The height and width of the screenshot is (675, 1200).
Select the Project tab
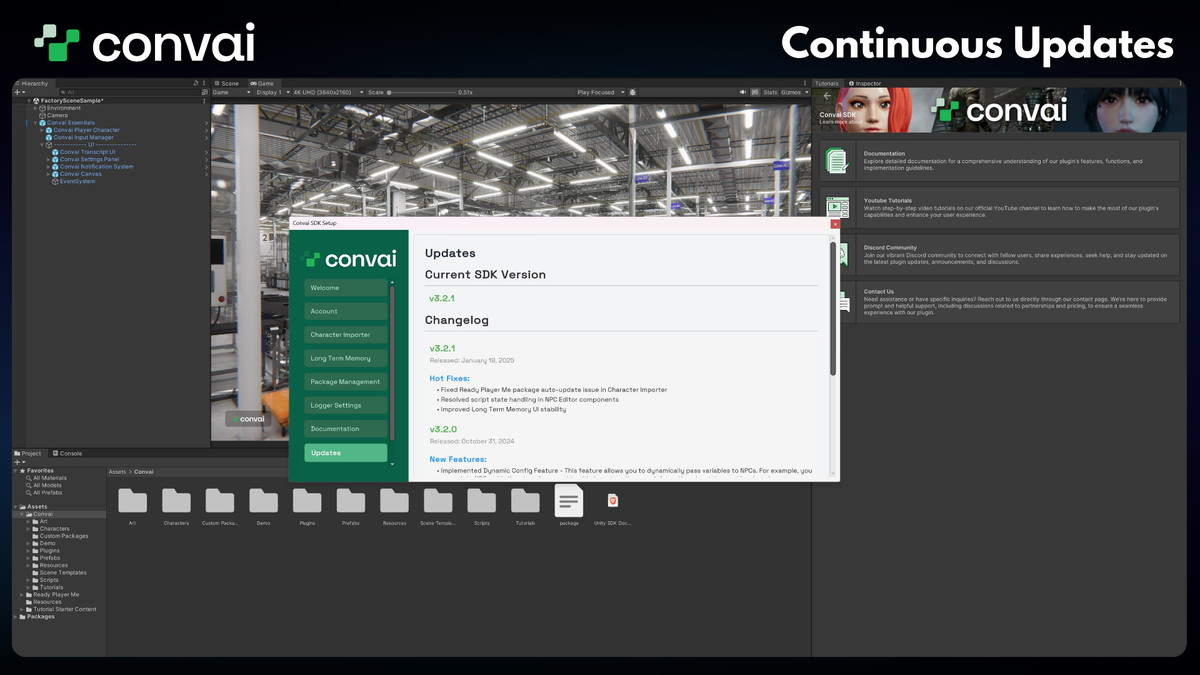pos(29,453)
